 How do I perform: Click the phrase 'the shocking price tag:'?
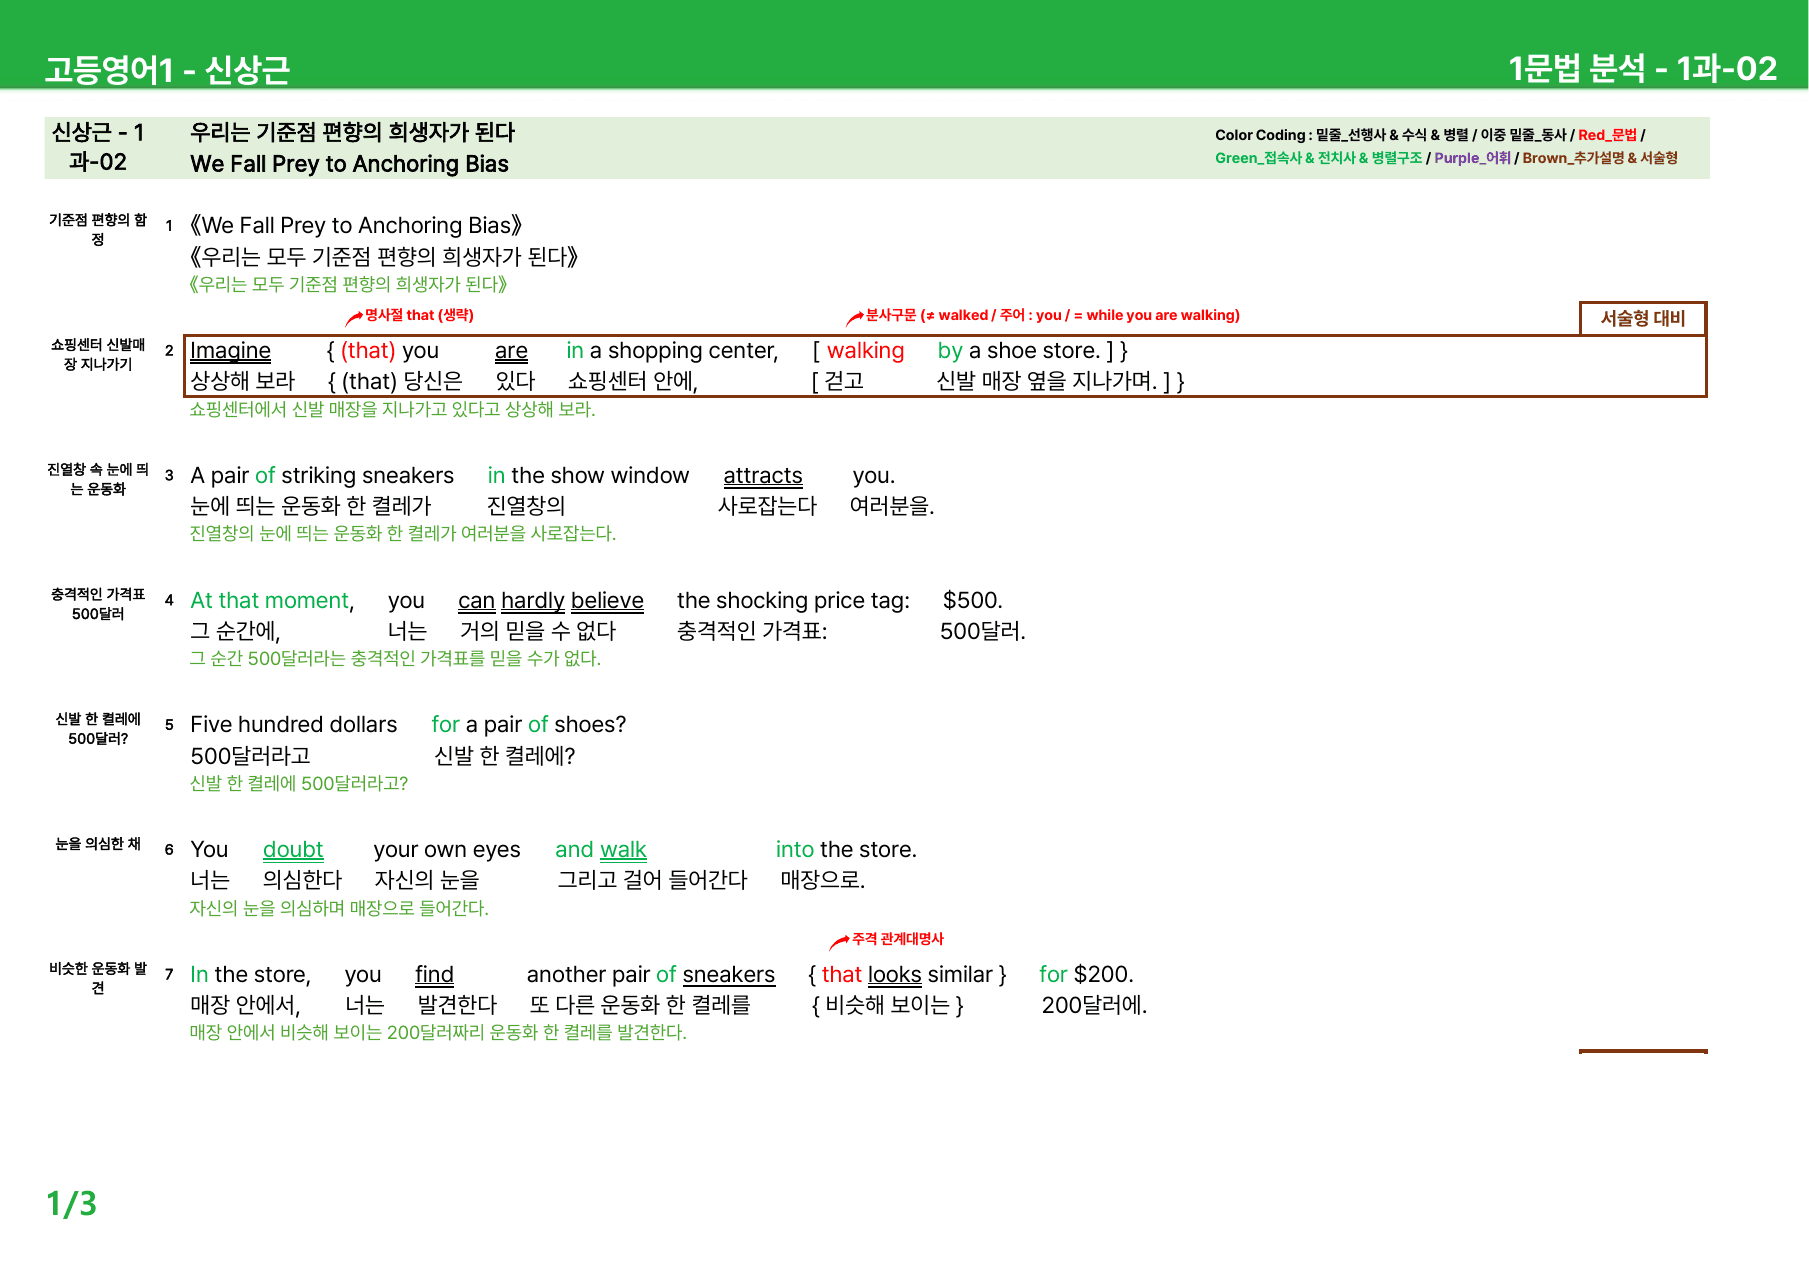tap(794, 600)
